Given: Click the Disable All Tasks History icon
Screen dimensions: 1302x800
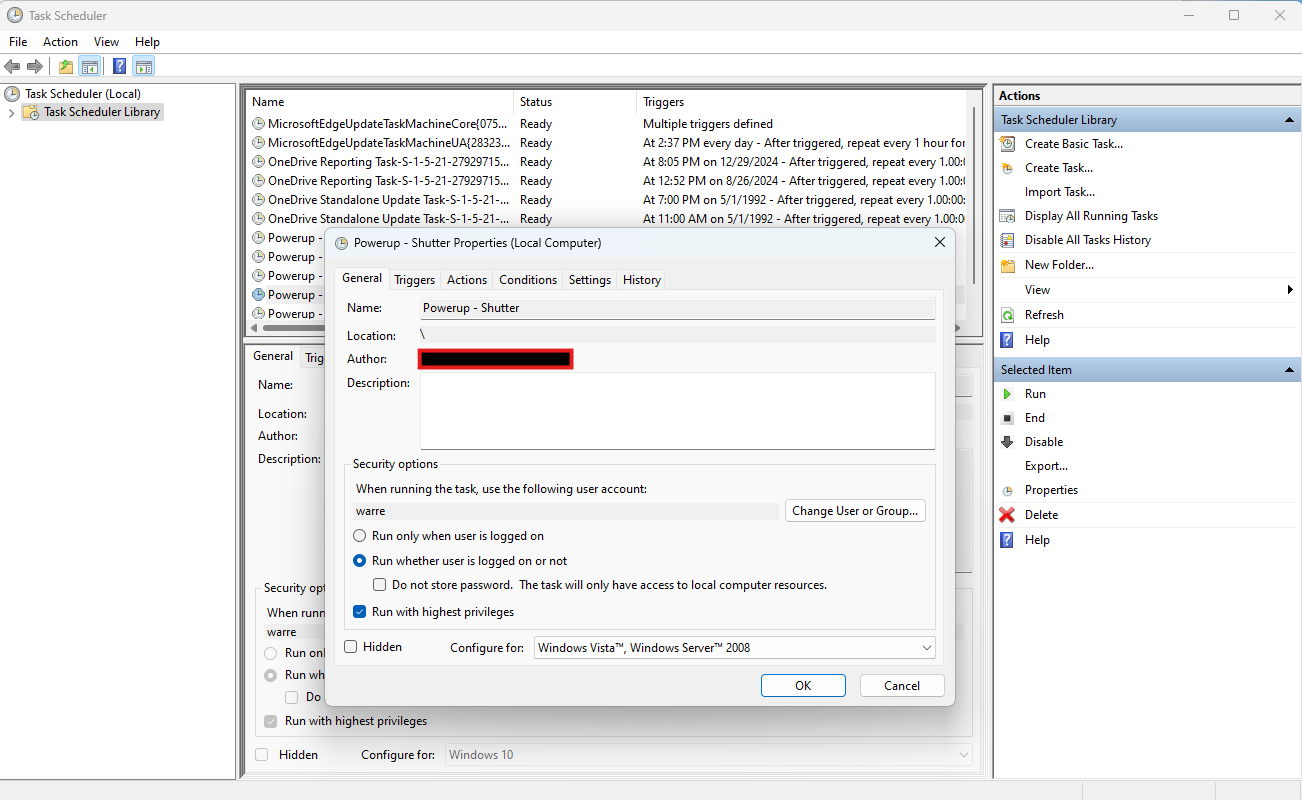Looking at the screenshot, I should [x=1007, y=240].
